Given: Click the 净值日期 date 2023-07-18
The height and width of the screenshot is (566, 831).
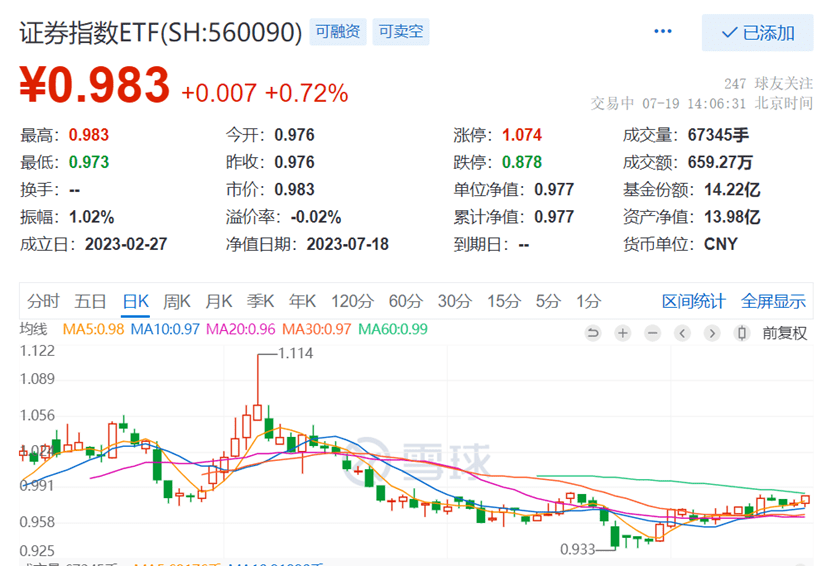Looking at the screenshot, I should tap(348, 244).
